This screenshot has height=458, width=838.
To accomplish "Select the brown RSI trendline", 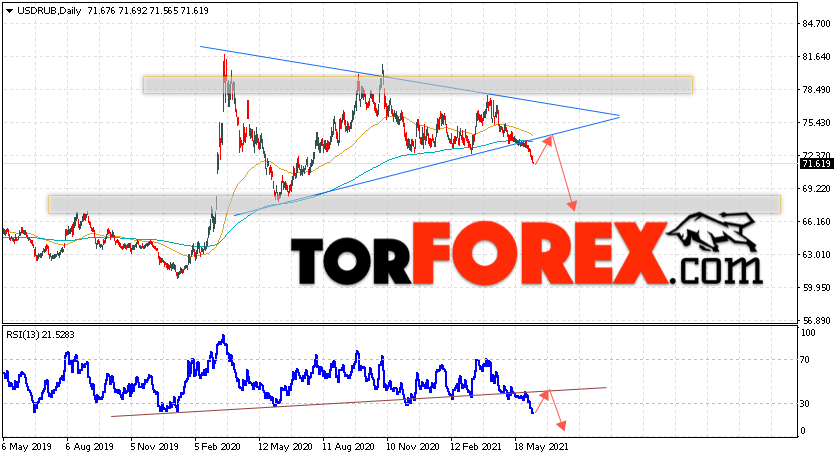I will (358, 402).
